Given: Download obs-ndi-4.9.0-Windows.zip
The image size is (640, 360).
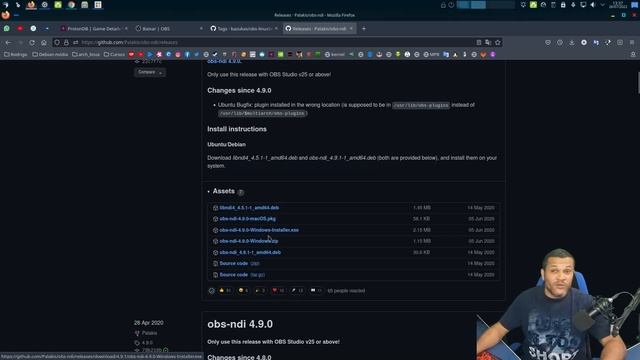Looking at the screenshot, I should pos(249,241).
